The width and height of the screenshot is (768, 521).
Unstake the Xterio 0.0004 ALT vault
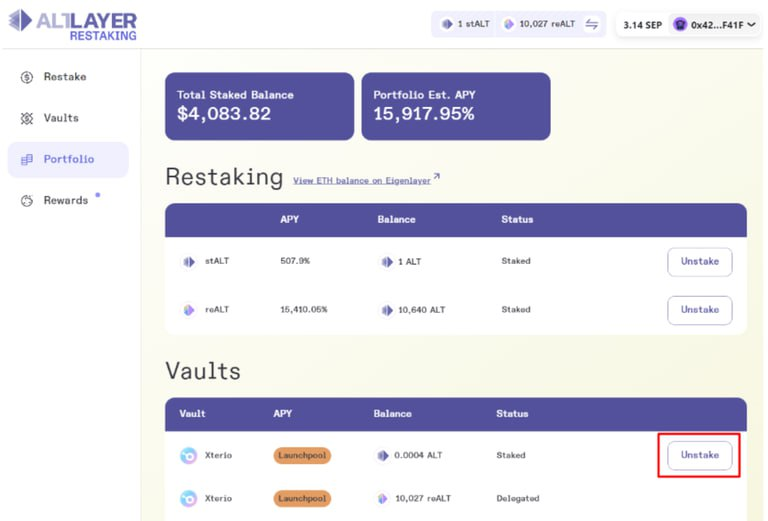[700, 455]
